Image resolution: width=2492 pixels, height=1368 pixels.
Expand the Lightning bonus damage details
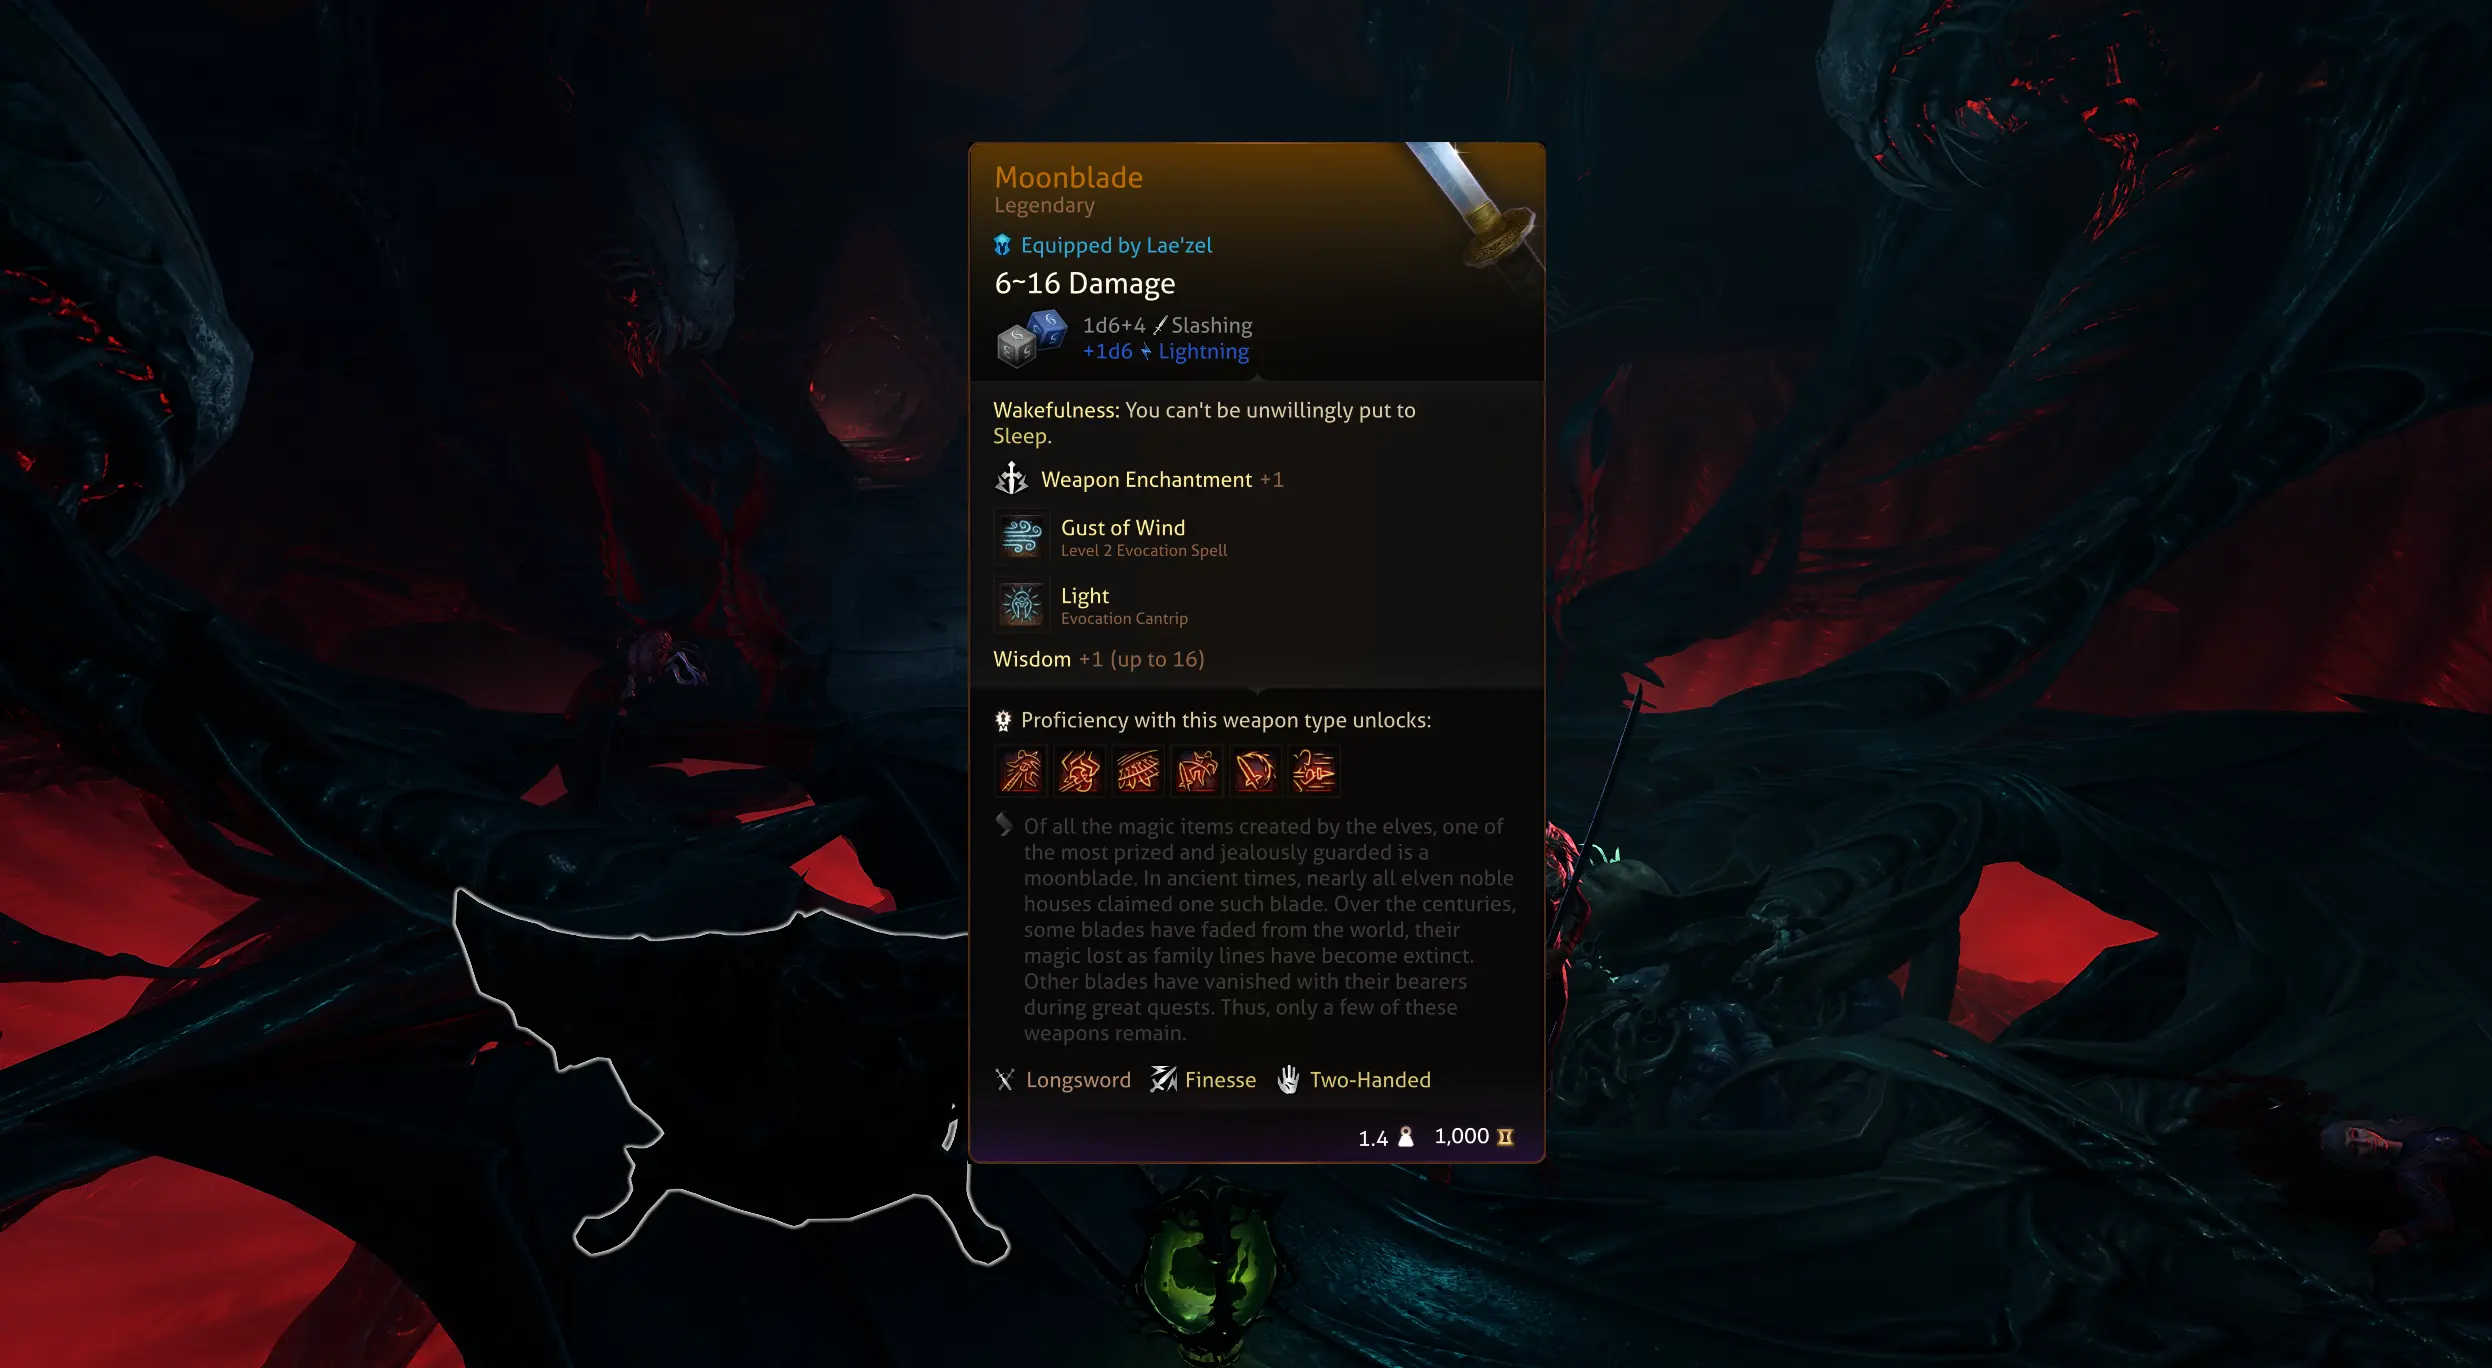tap(1165, 350)
